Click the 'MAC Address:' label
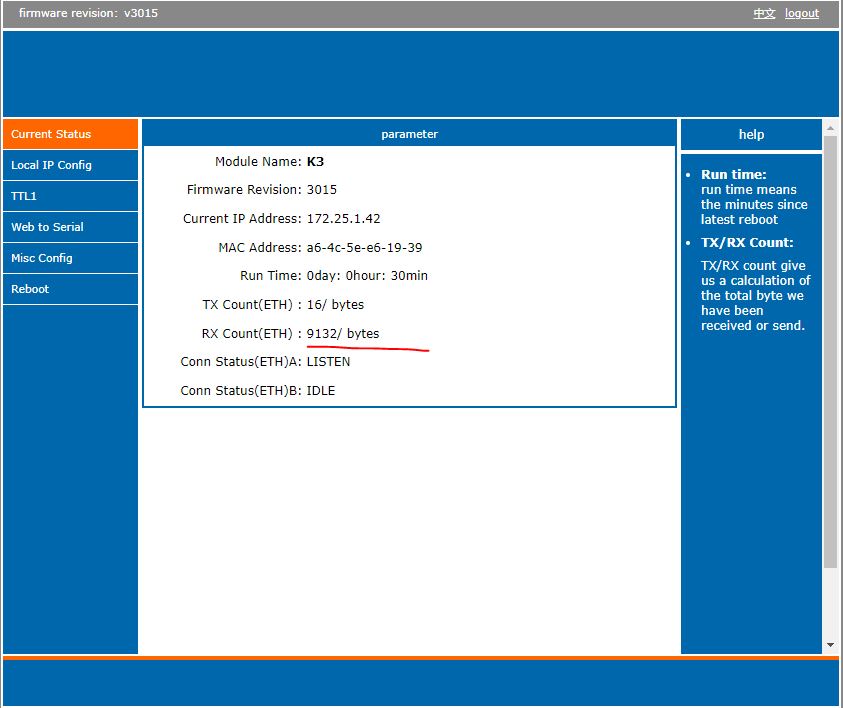The height and width of the screenshot is (708, 843). point(260,248)
